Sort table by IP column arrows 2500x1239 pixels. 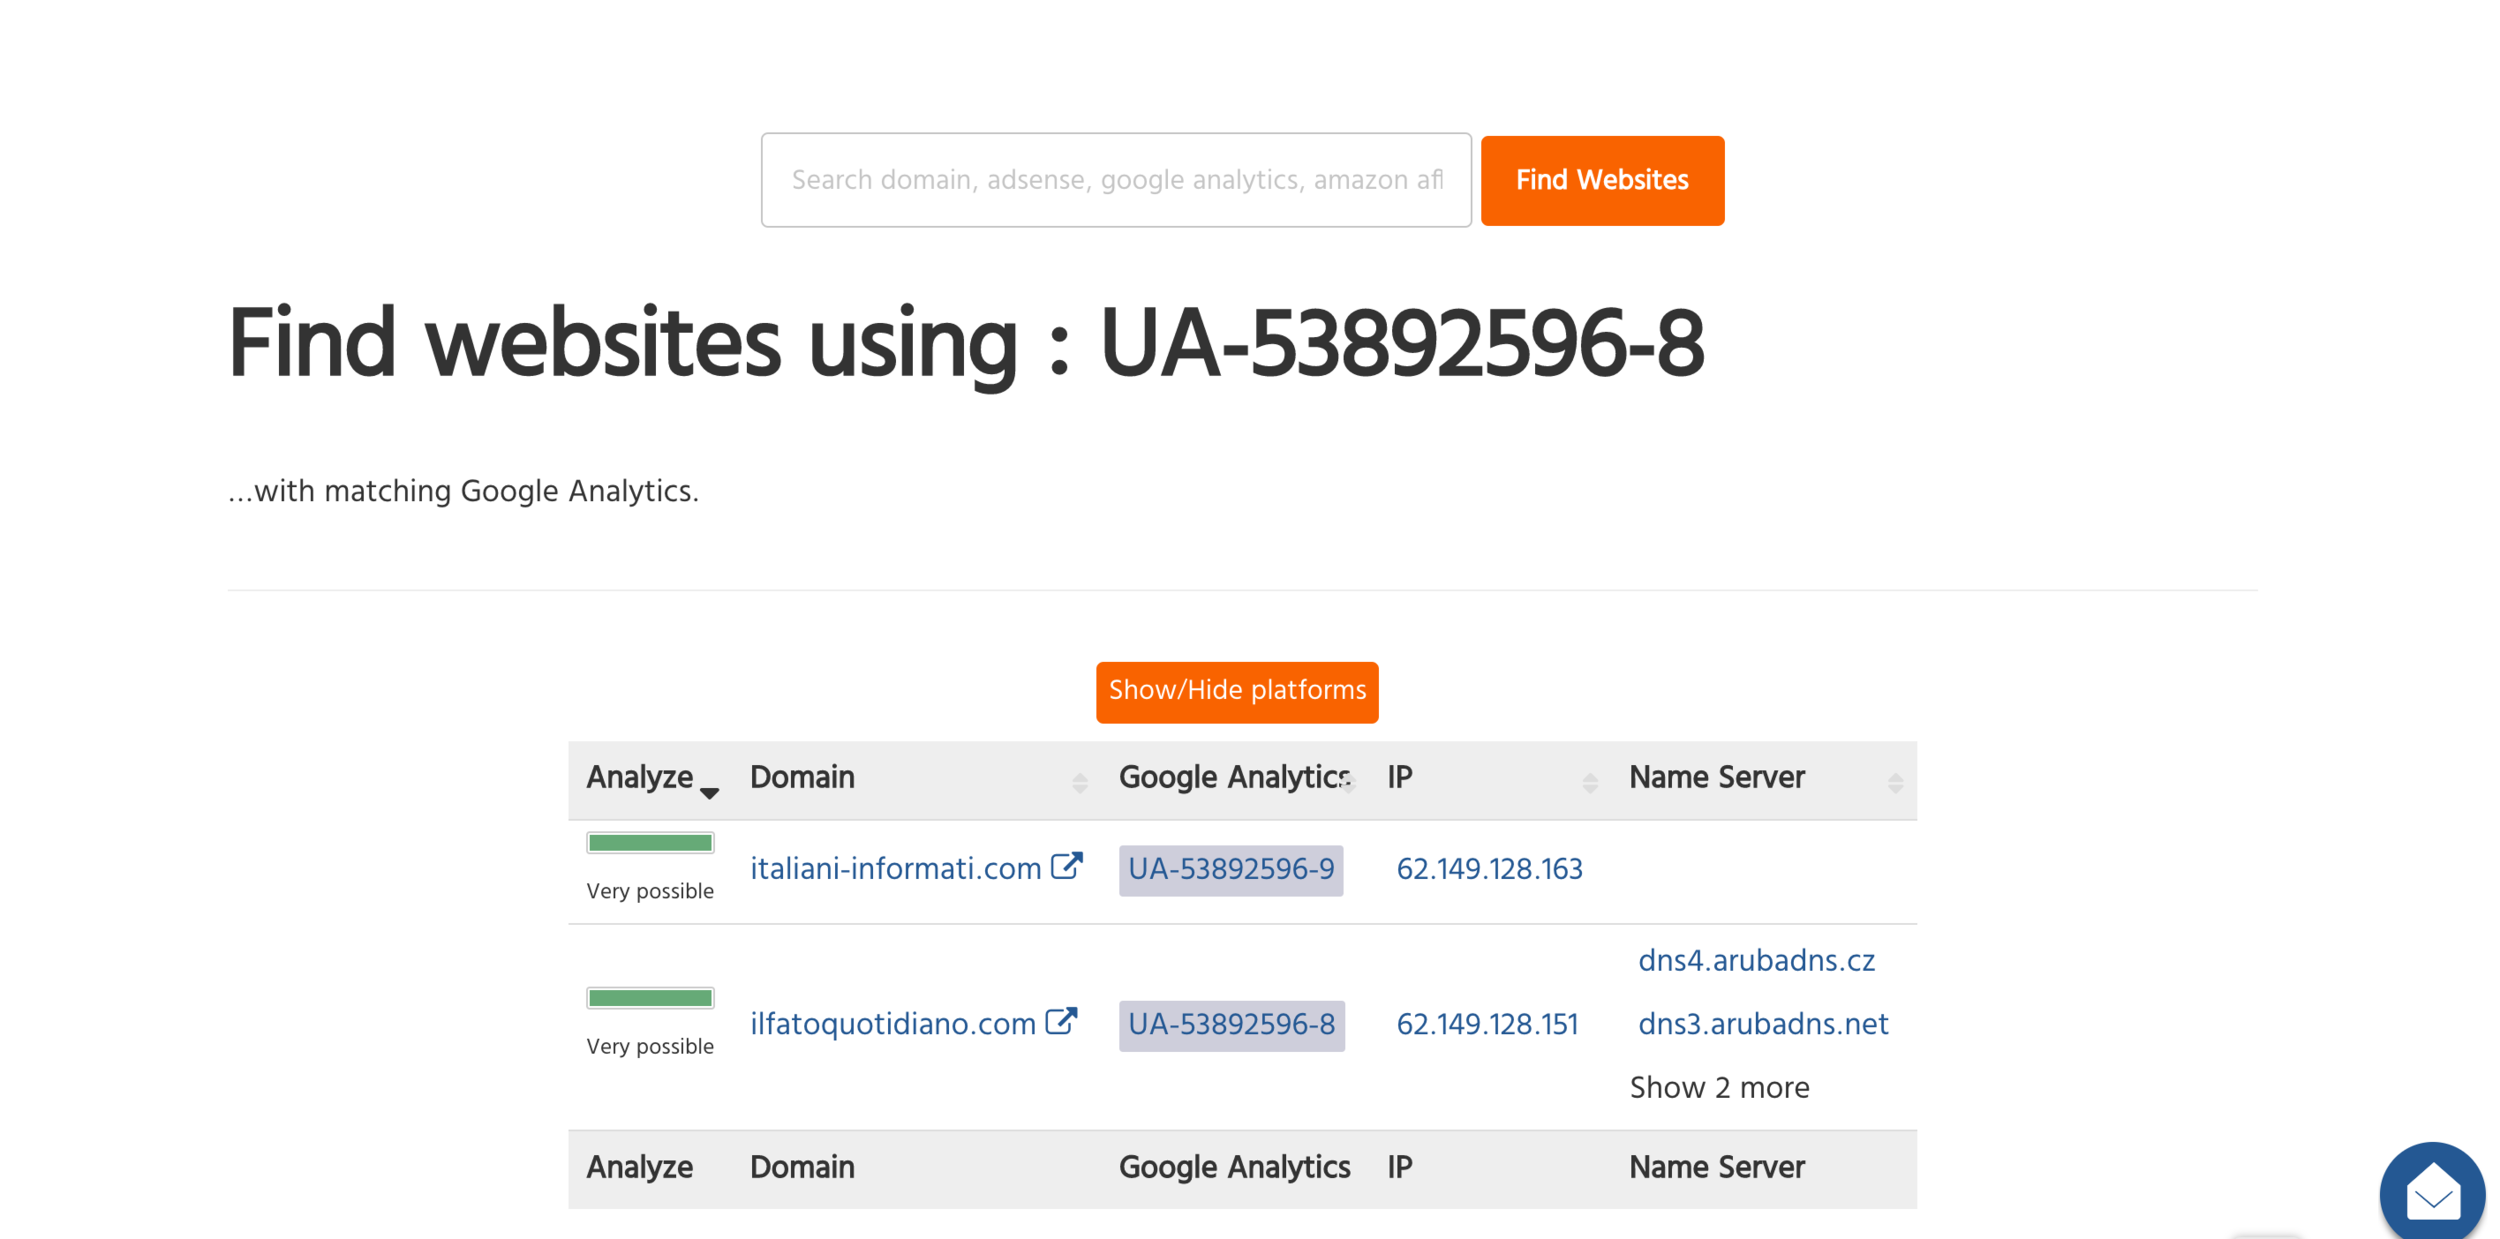coord(1589,783)
